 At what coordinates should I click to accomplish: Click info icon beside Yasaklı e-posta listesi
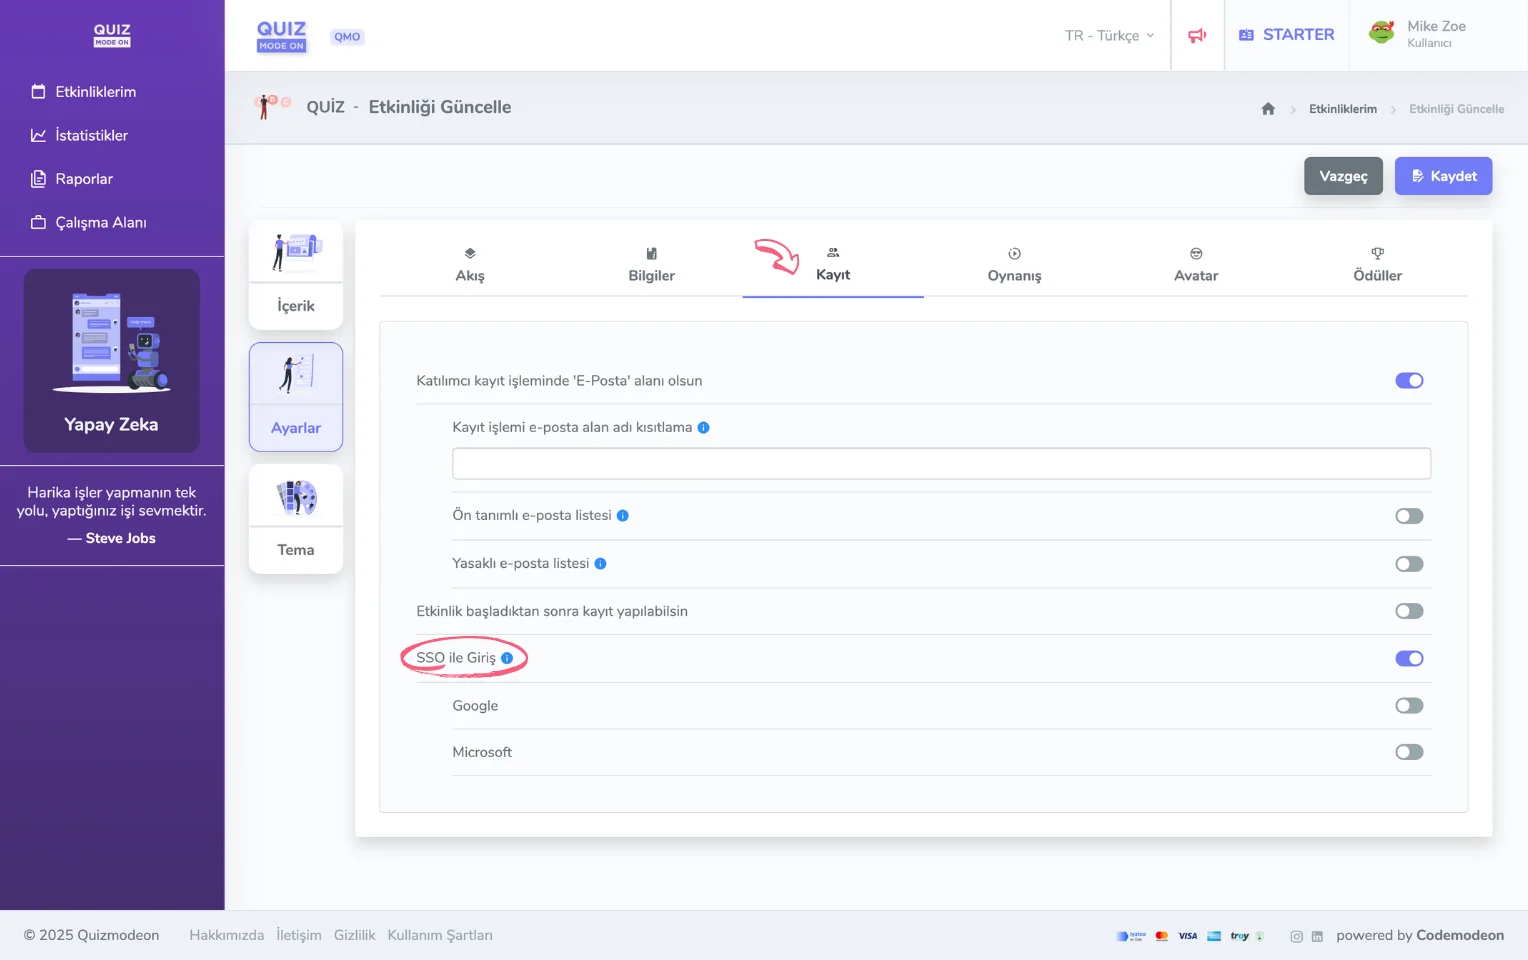tap(601, 564)
